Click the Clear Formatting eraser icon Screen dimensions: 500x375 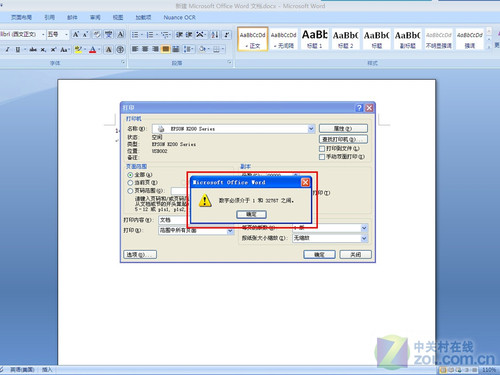tap(97, 34)
